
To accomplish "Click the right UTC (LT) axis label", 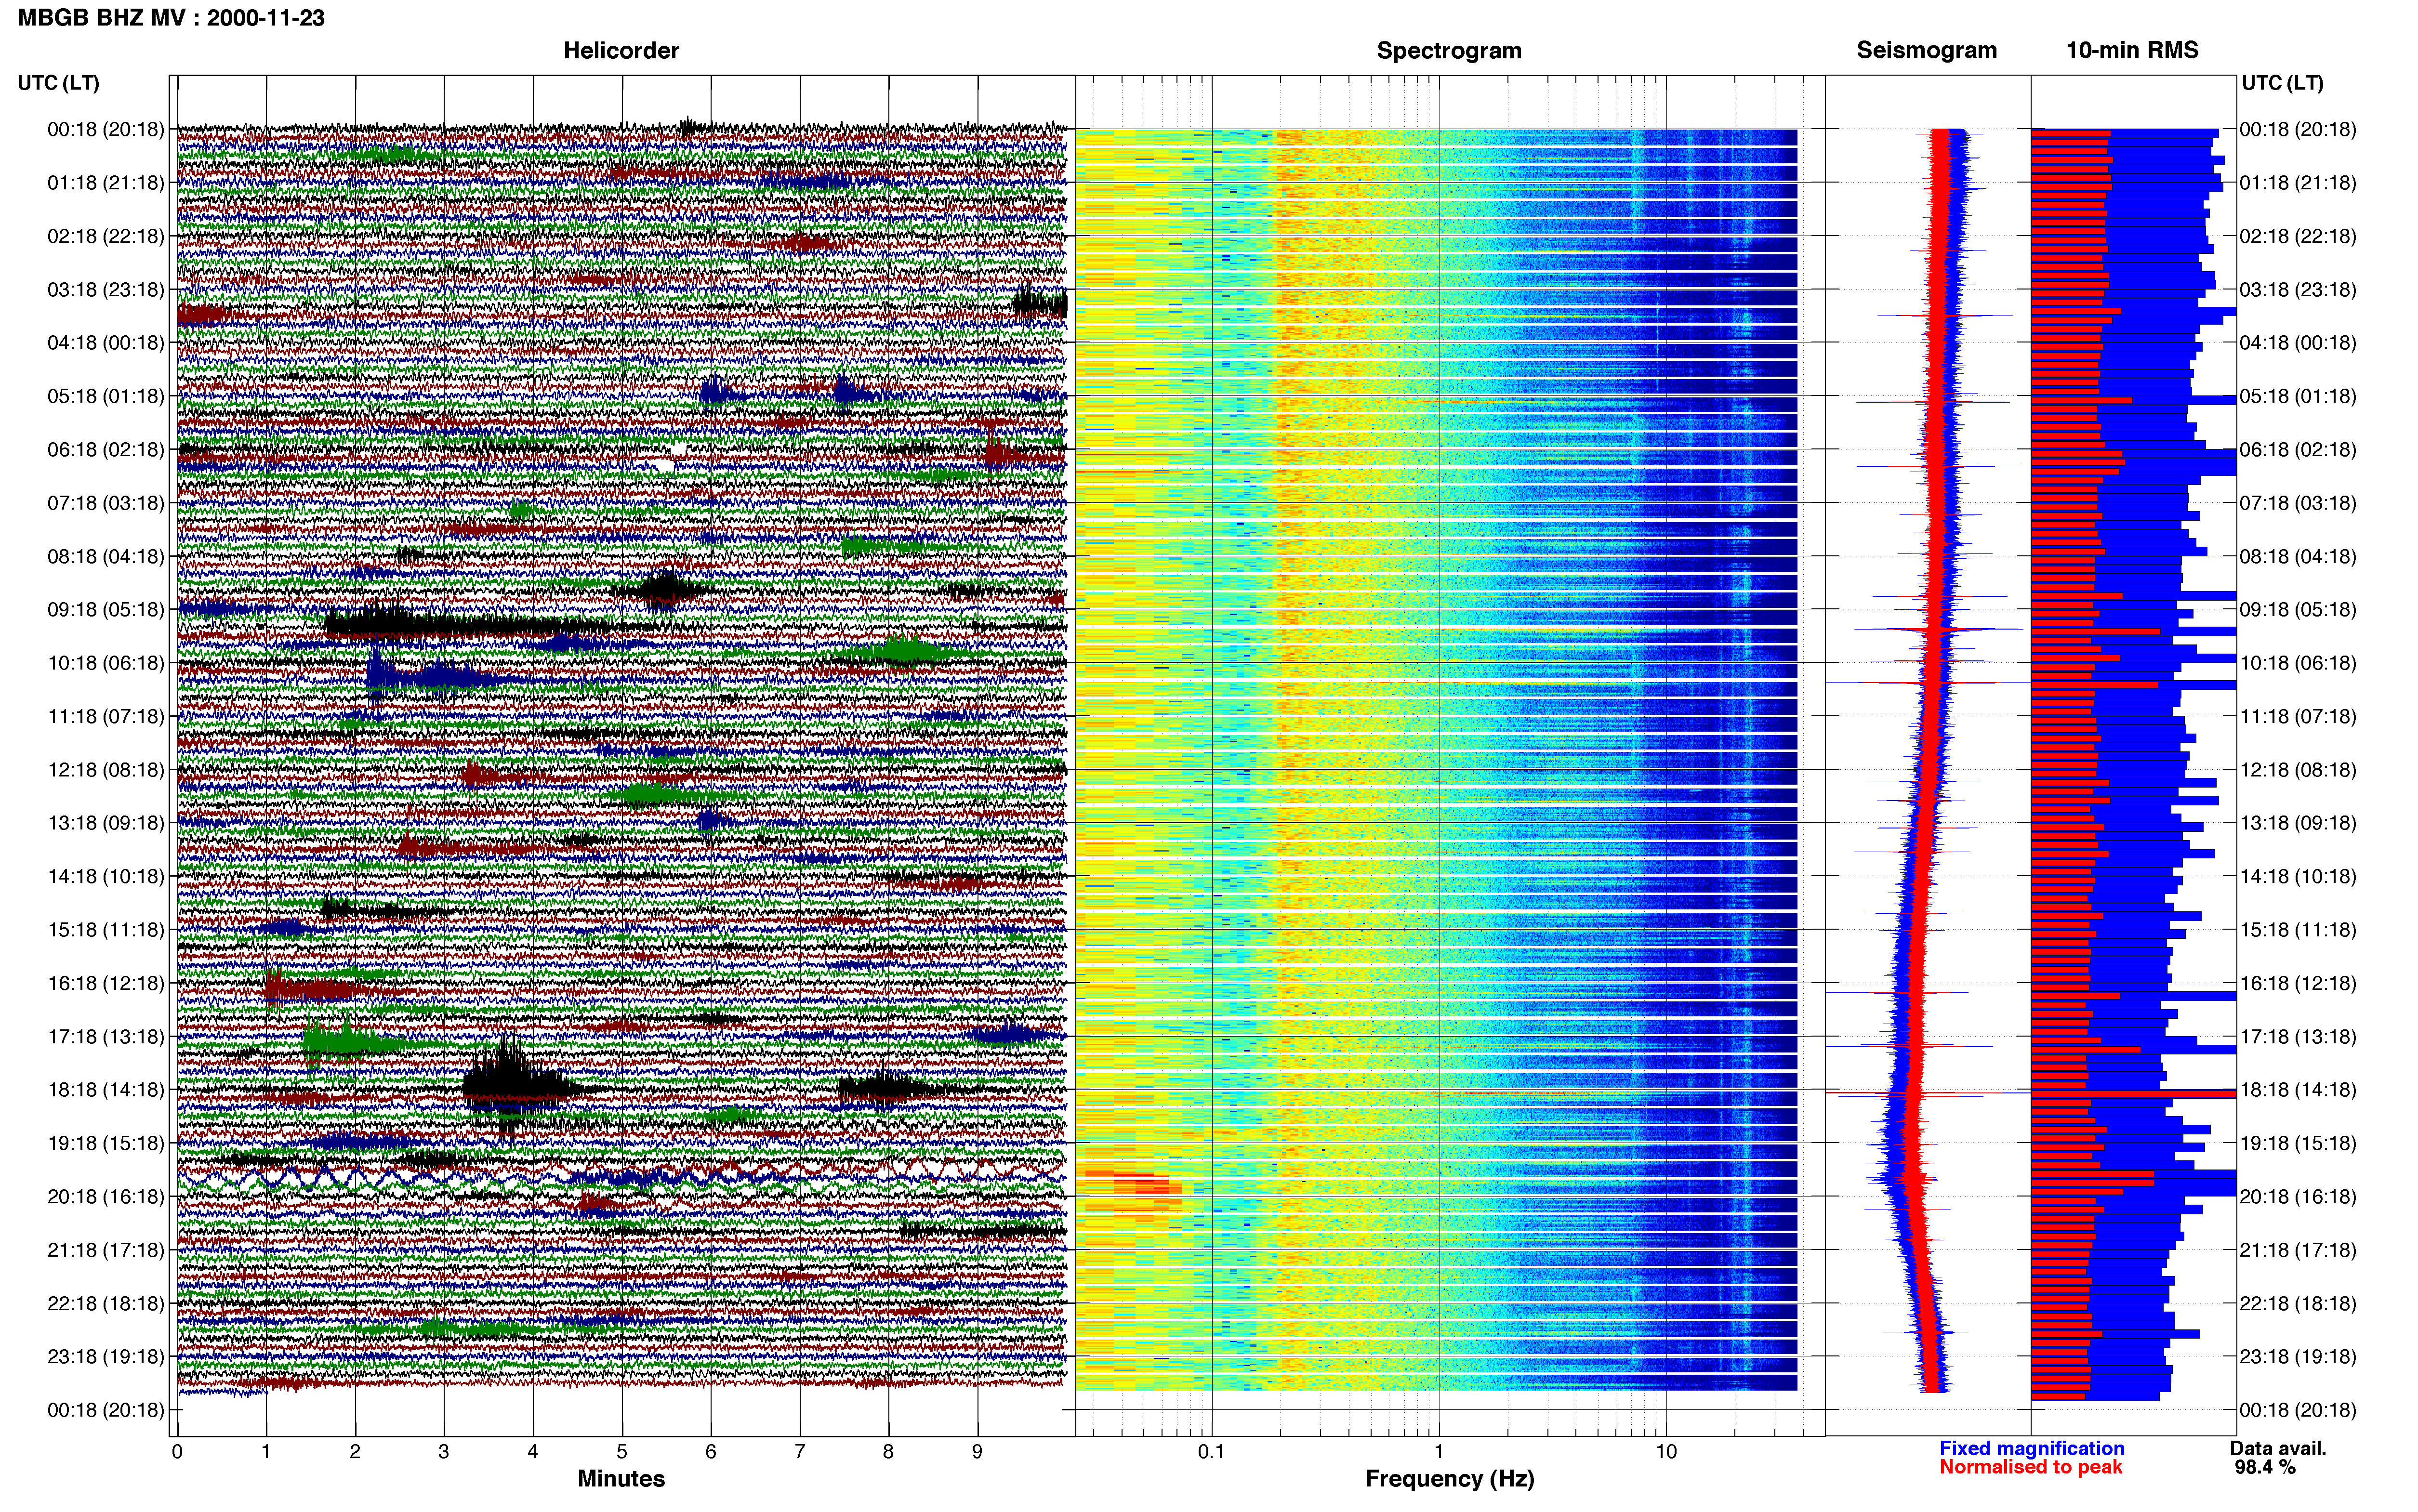I will tap(2283, 83).
